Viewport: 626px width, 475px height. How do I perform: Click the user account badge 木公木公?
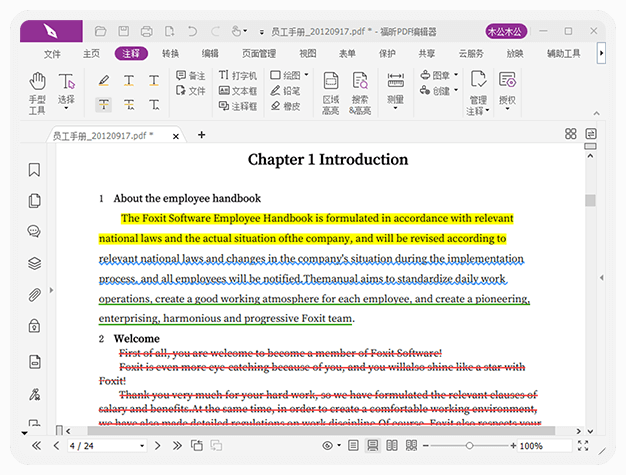coord(506,32)
